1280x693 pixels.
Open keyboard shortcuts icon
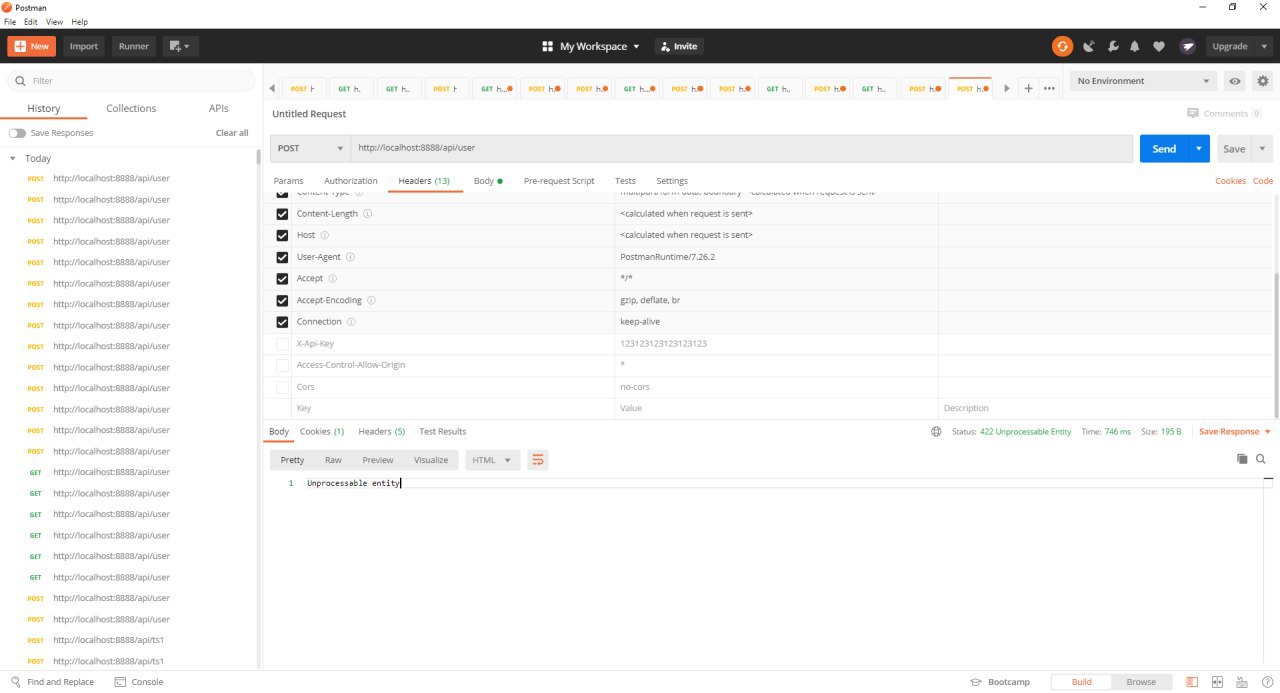[1240, 682]
